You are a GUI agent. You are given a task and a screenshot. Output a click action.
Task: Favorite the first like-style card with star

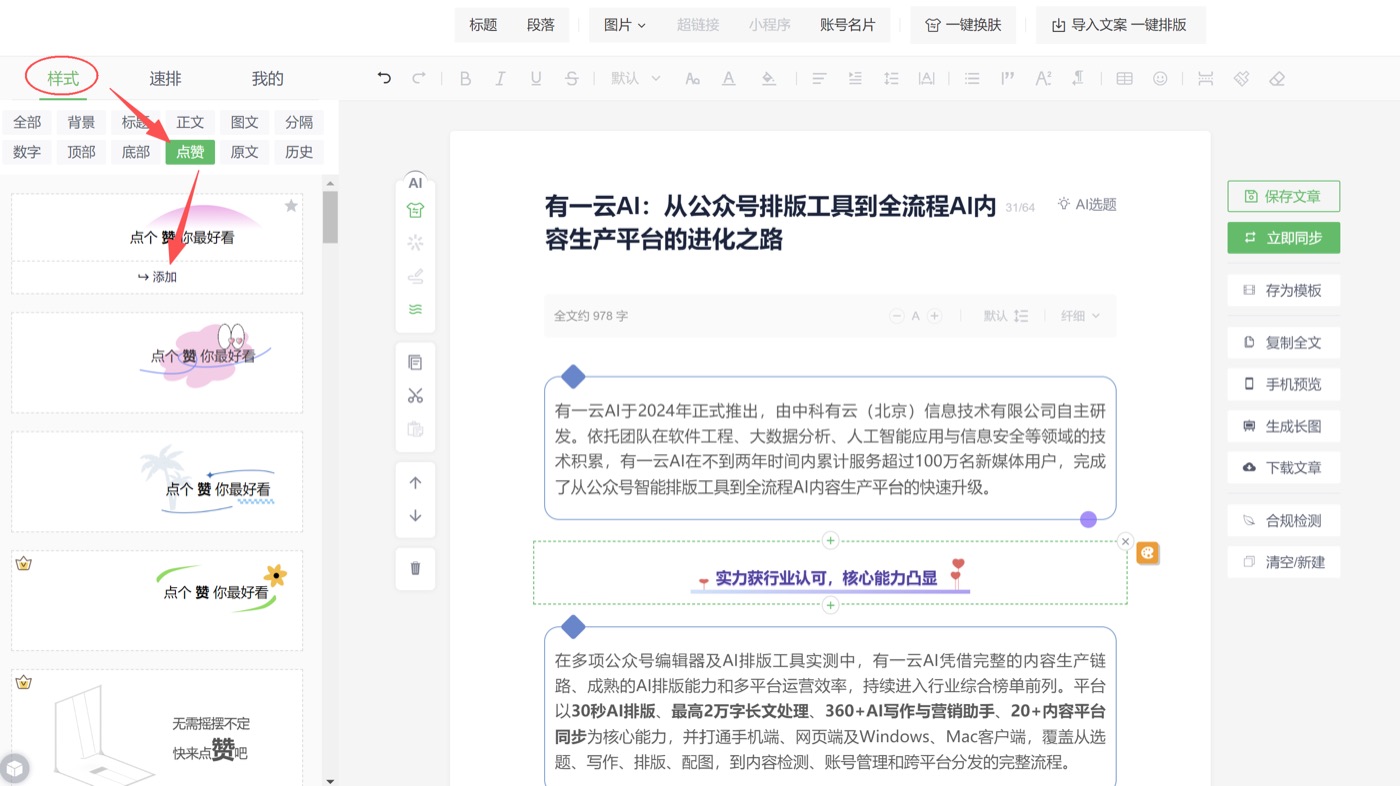[291, 205]
